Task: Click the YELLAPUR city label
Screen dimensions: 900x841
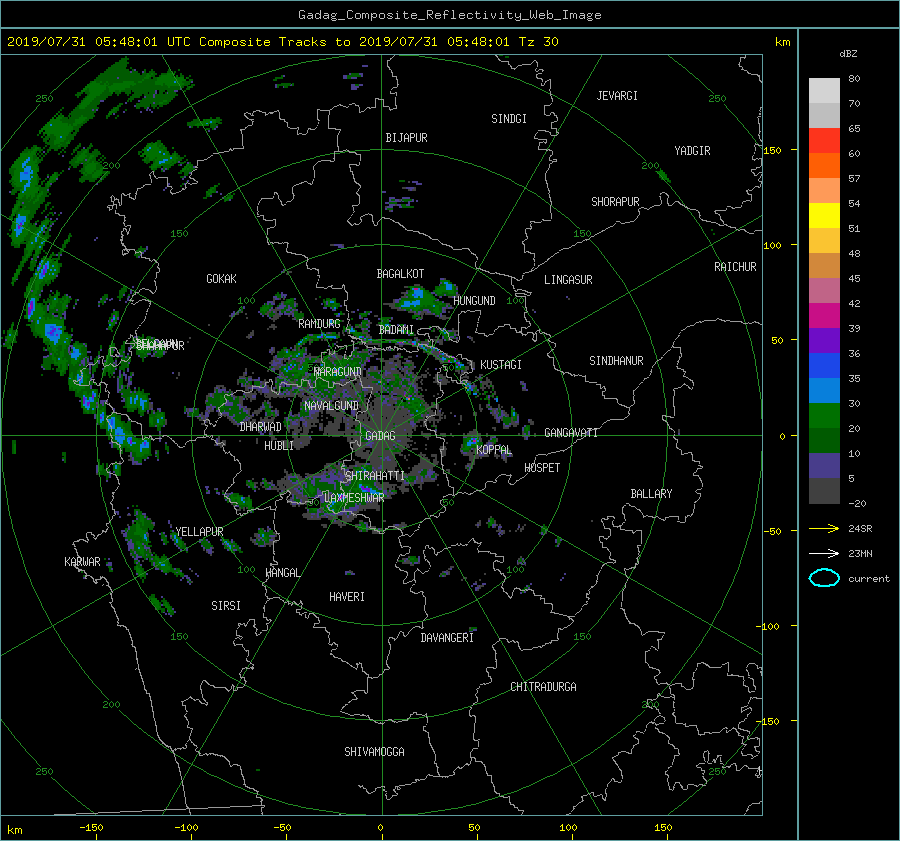Action: click(x=199, y=532)
